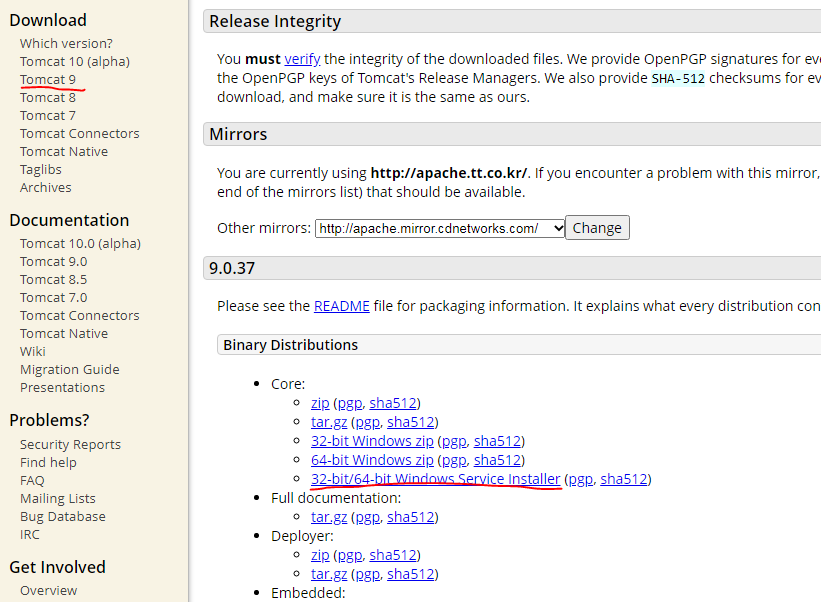Open pgp for 64-bit Windows zip
The width and height of the screenshot is (821, 602).
click(x=454, y=460)
